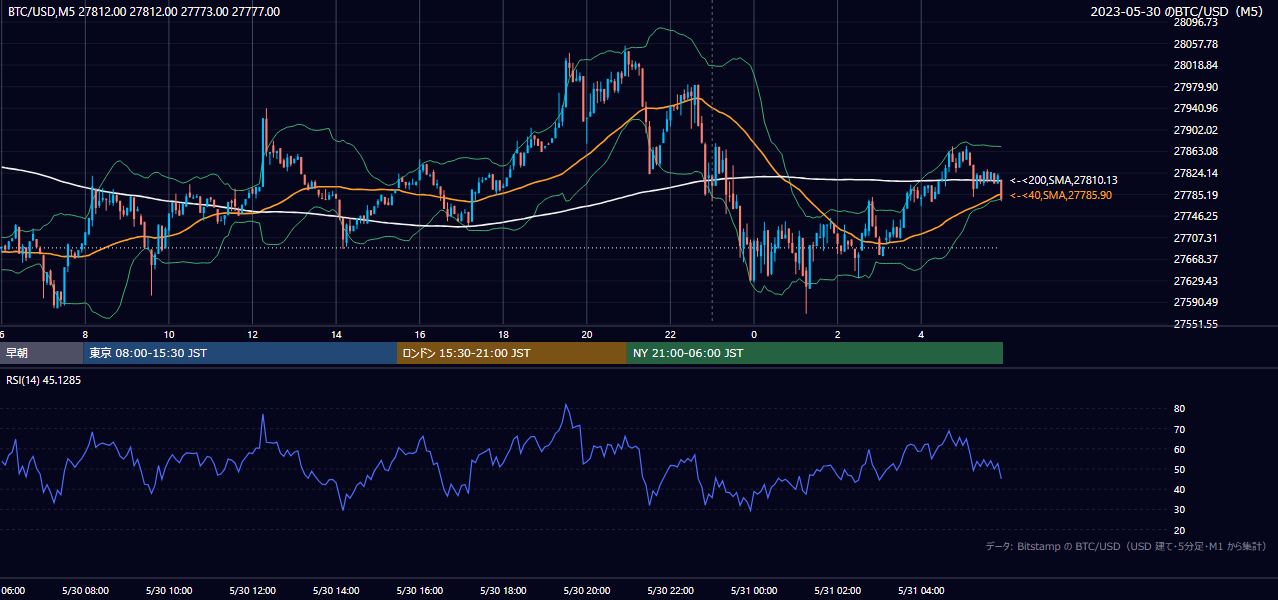Select the ロンドン 15:30-21:00 JST session bar
The height and width of the screenshot is (600, 1278).
tap(512, 353)
